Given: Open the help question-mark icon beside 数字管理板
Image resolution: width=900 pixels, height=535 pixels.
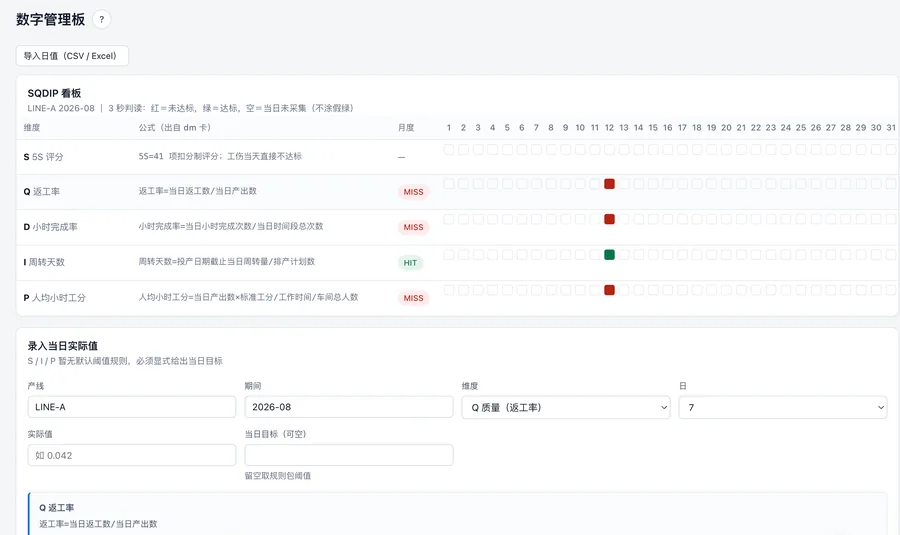Looking at the screenshot, I should (102, 20).
